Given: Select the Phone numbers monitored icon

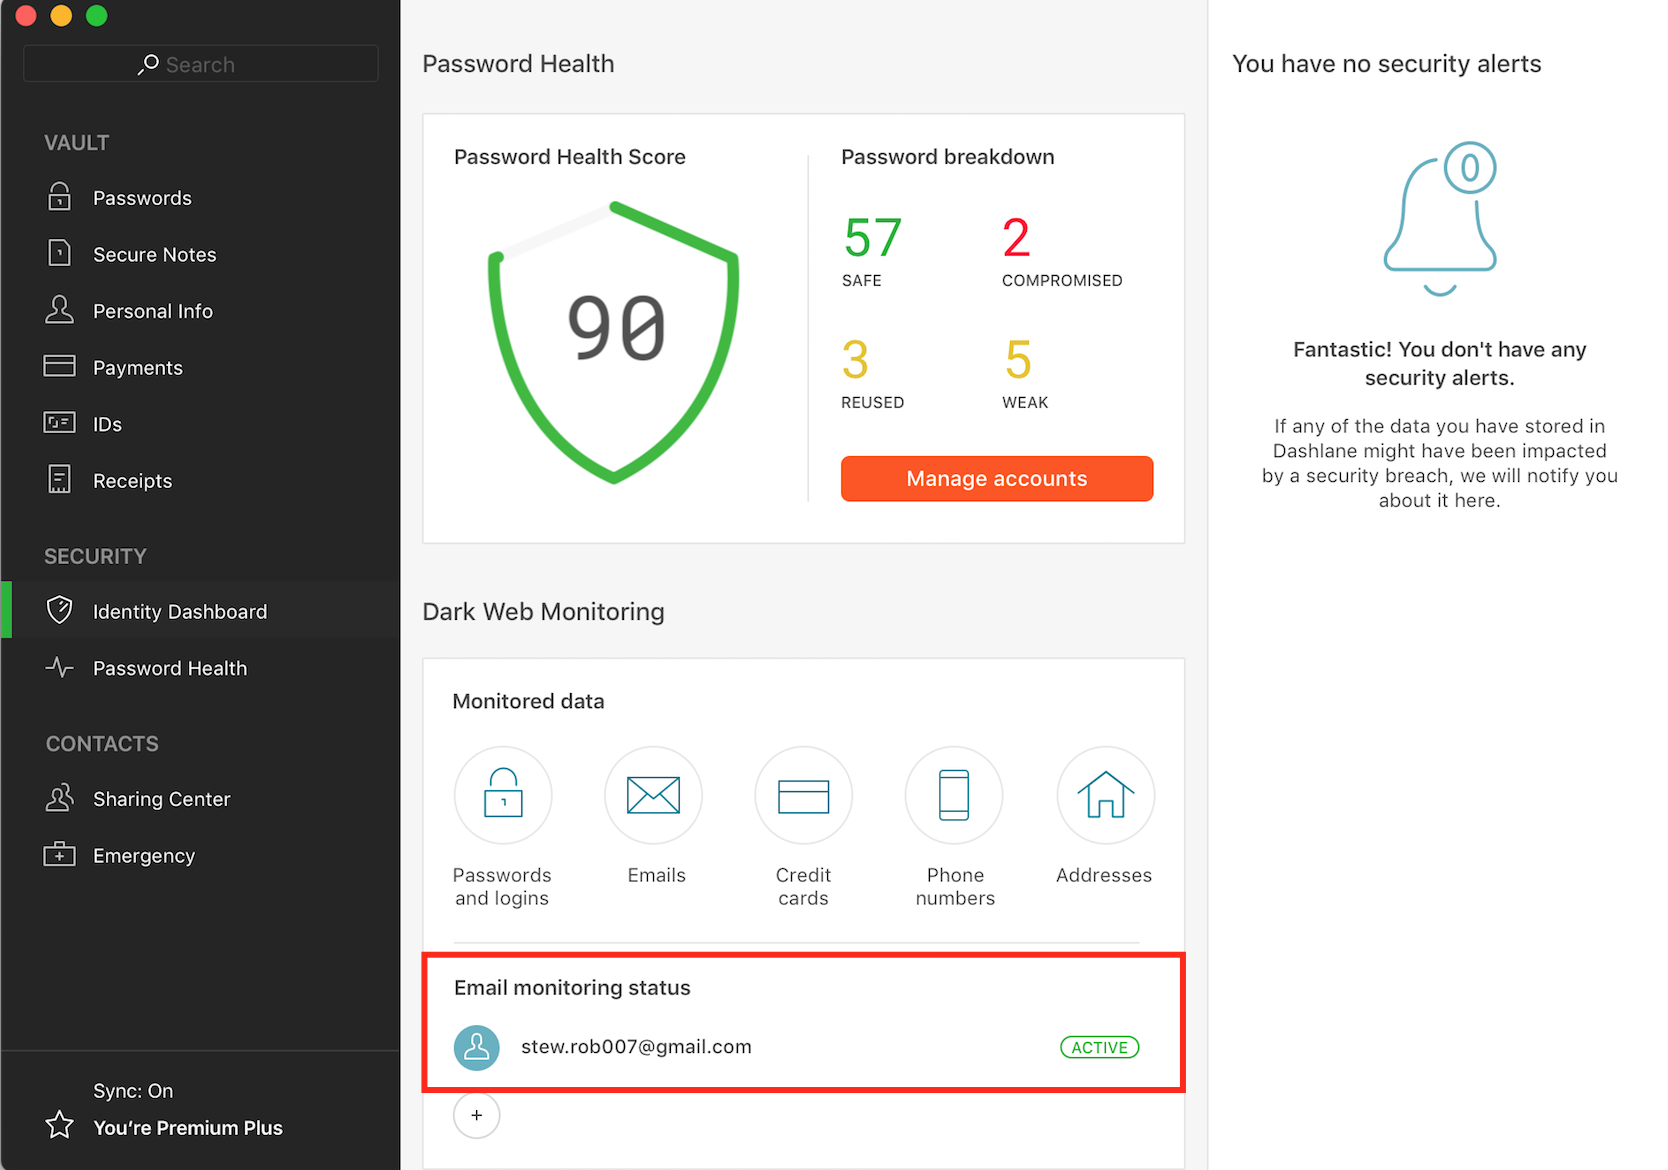Looking at the screenshot, I should coord(954,795).
